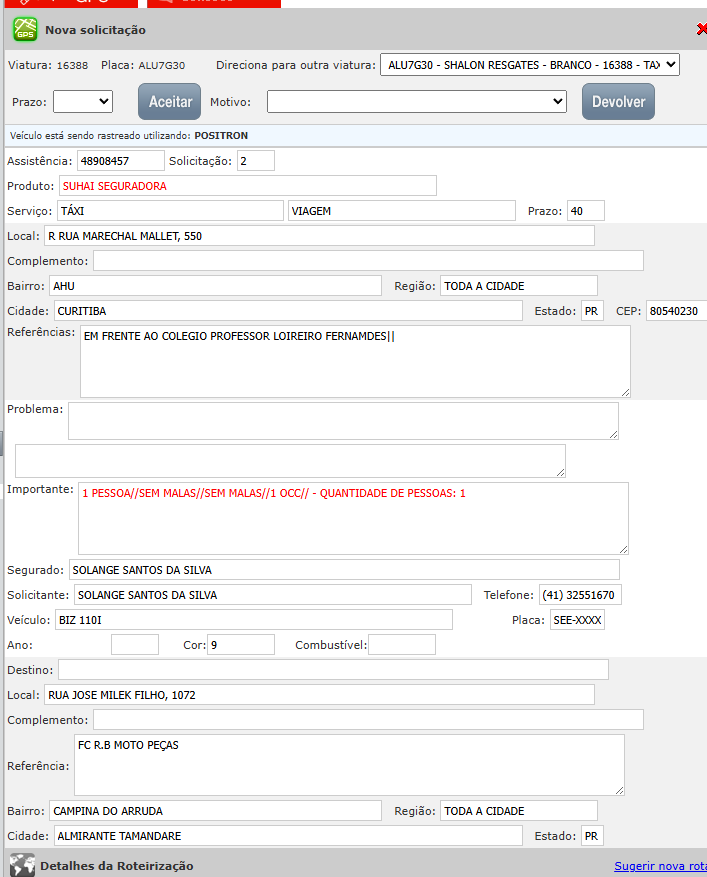Click the CEP field 80540230
Viewport: 707px width, 877px height.
[x=677, y=311]
